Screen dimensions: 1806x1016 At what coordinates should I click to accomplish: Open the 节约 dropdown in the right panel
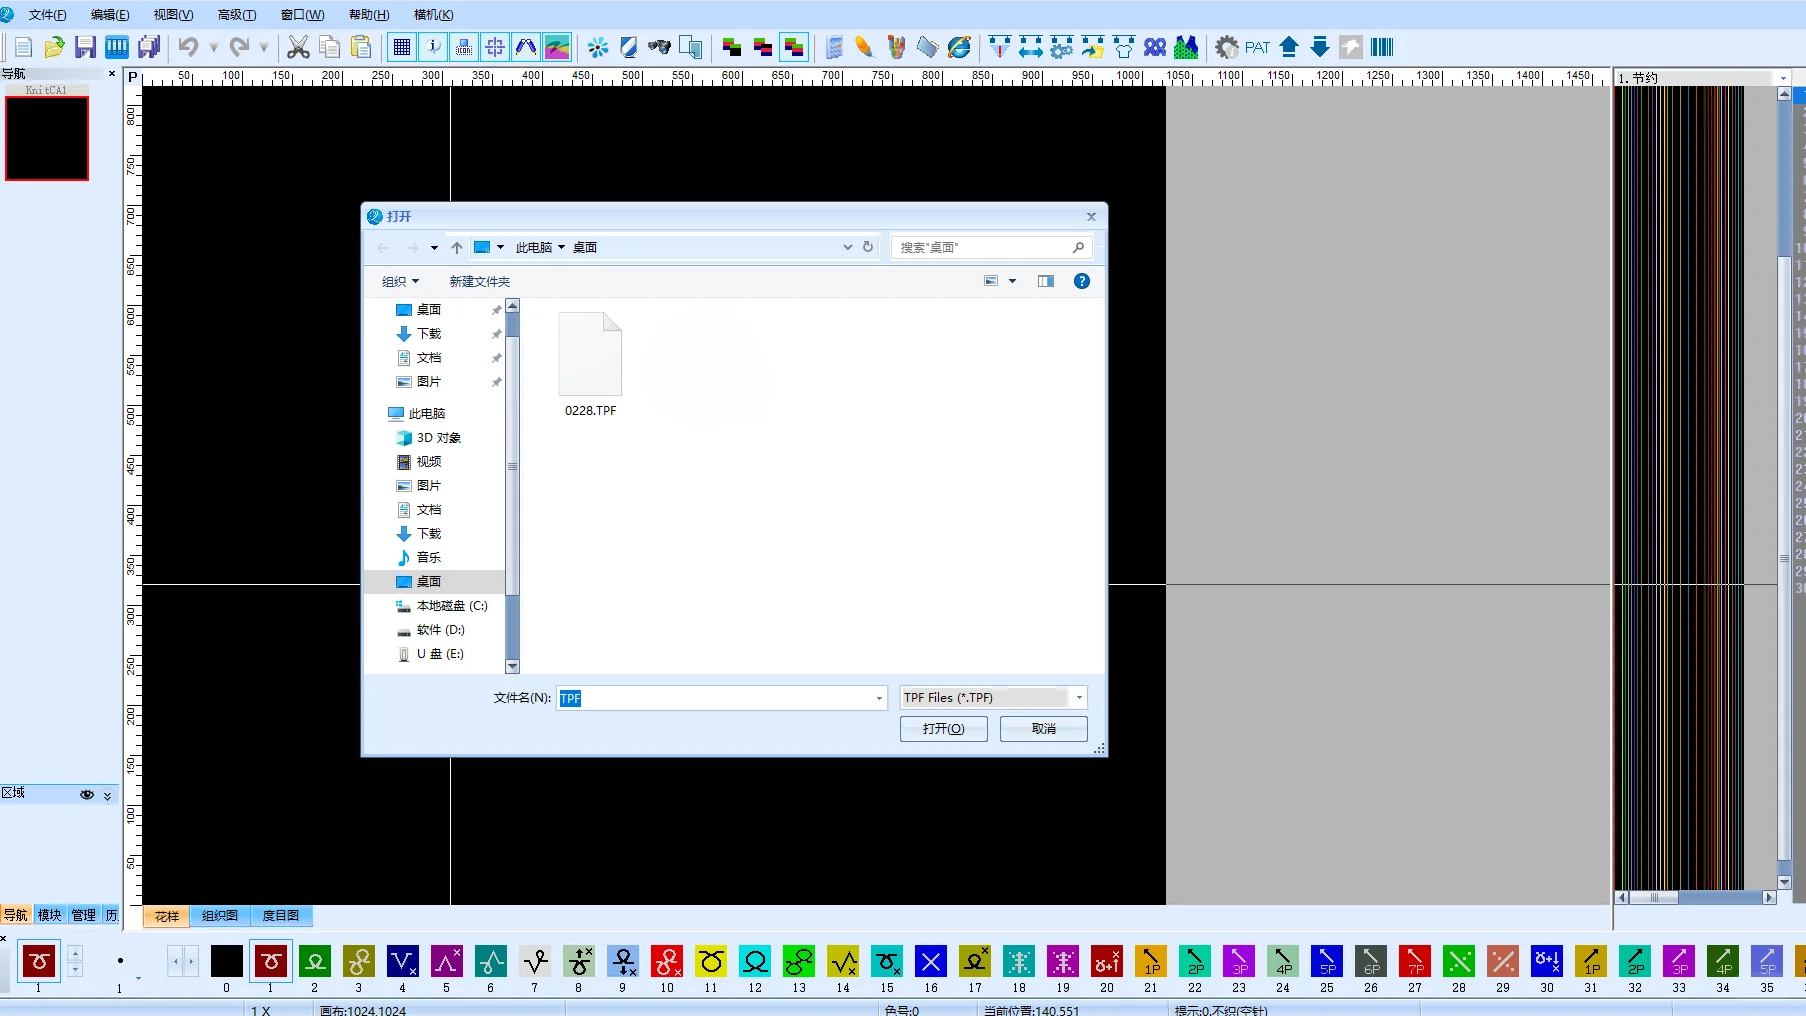point(1783,78)
